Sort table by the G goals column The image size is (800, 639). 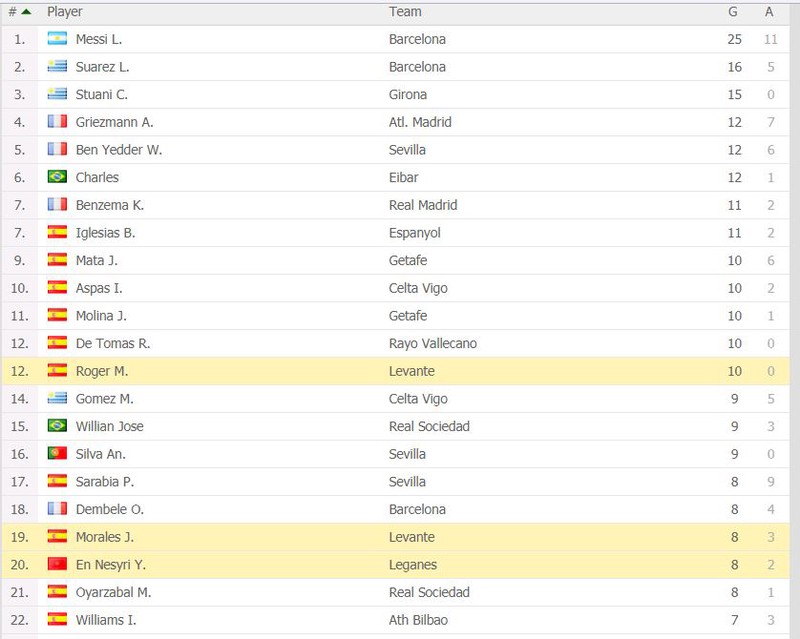(733, 12)
